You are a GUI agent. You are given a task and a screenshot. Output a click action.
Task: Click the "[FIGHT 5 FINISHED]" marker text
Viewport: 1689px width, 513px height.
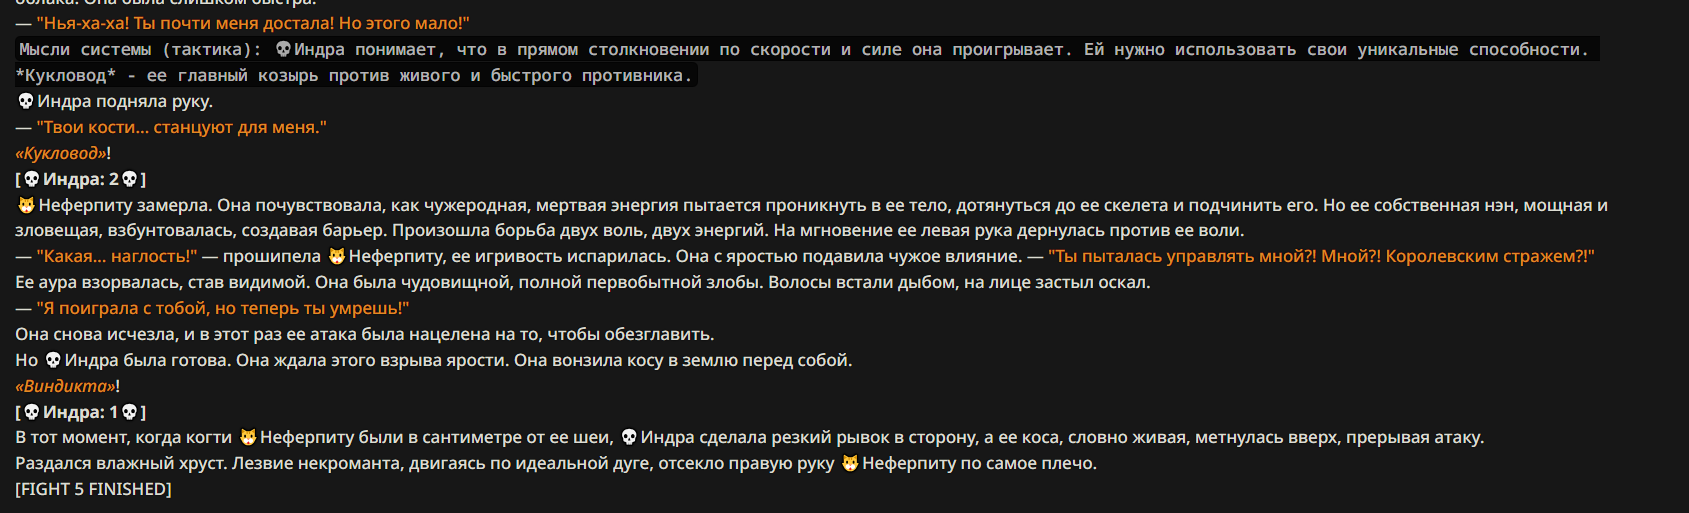click(x=94, y=489)
